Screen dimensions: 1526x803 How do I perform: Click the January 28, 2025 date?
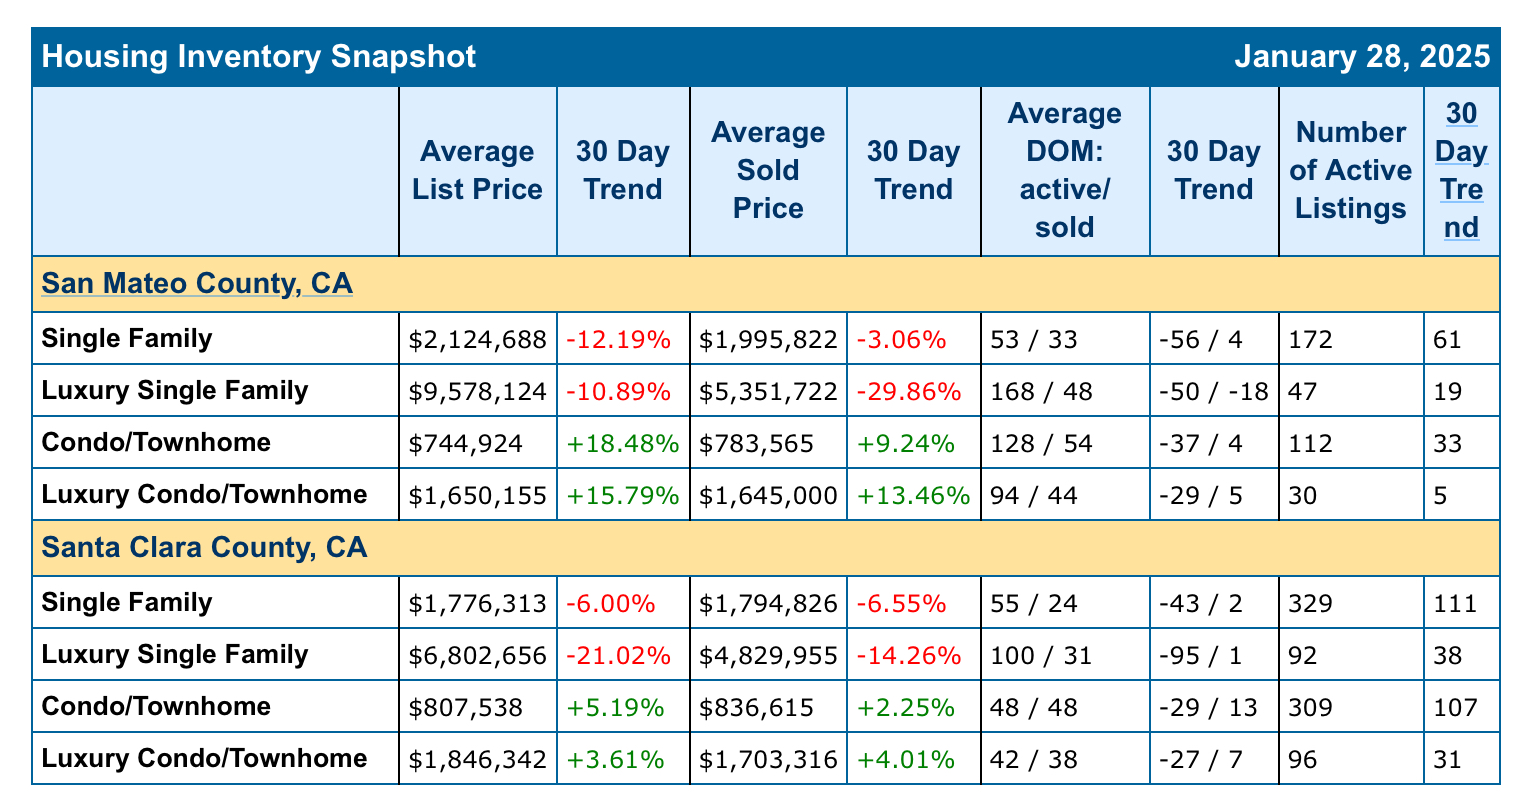pos(1361,56)
